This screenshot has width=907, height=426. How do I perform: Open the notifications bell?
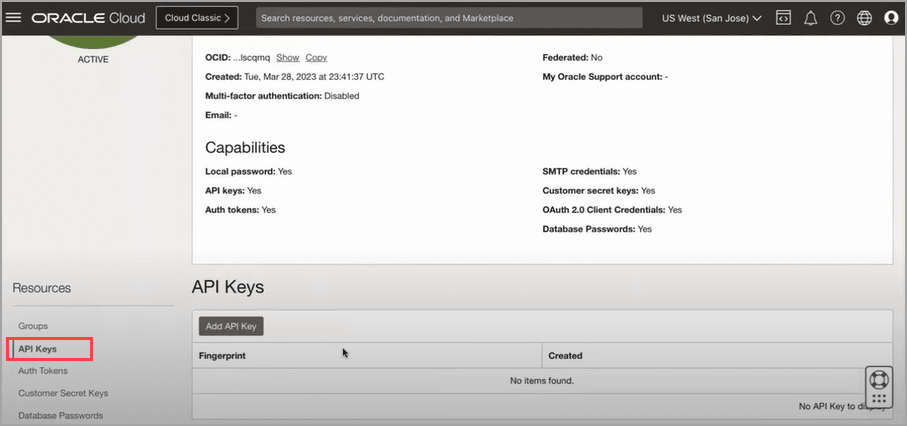(811, 18)
